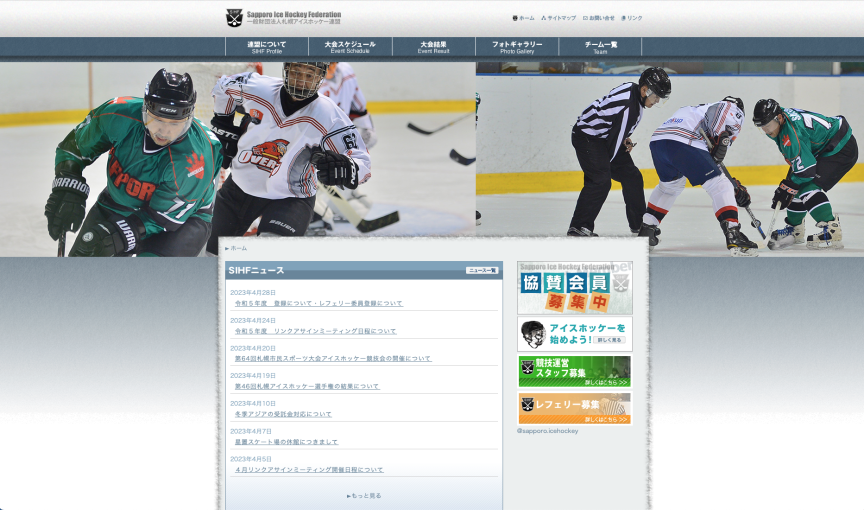Open the お問い合せ (contact) header link
Screen dimensions: 864x510
pyautogui.click(x=599, y=18)
